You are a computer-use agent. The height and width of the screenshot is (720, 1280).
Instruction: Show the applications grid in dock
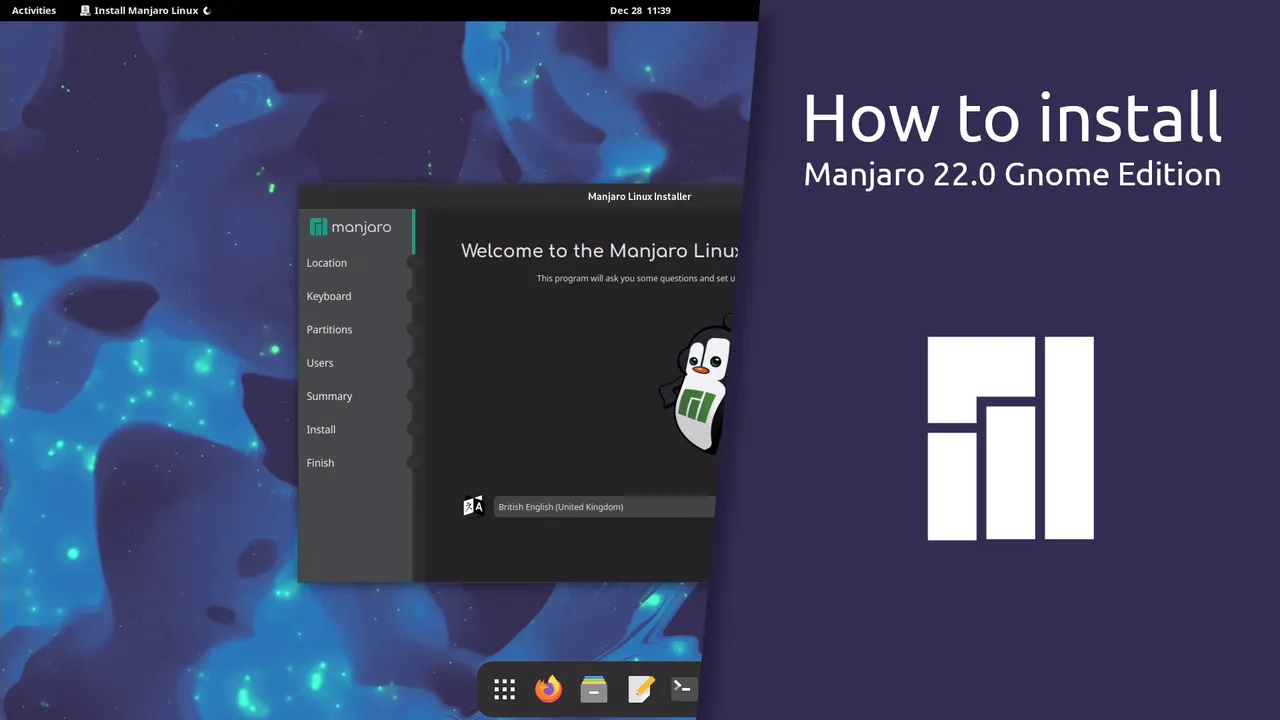coord(505,689)
